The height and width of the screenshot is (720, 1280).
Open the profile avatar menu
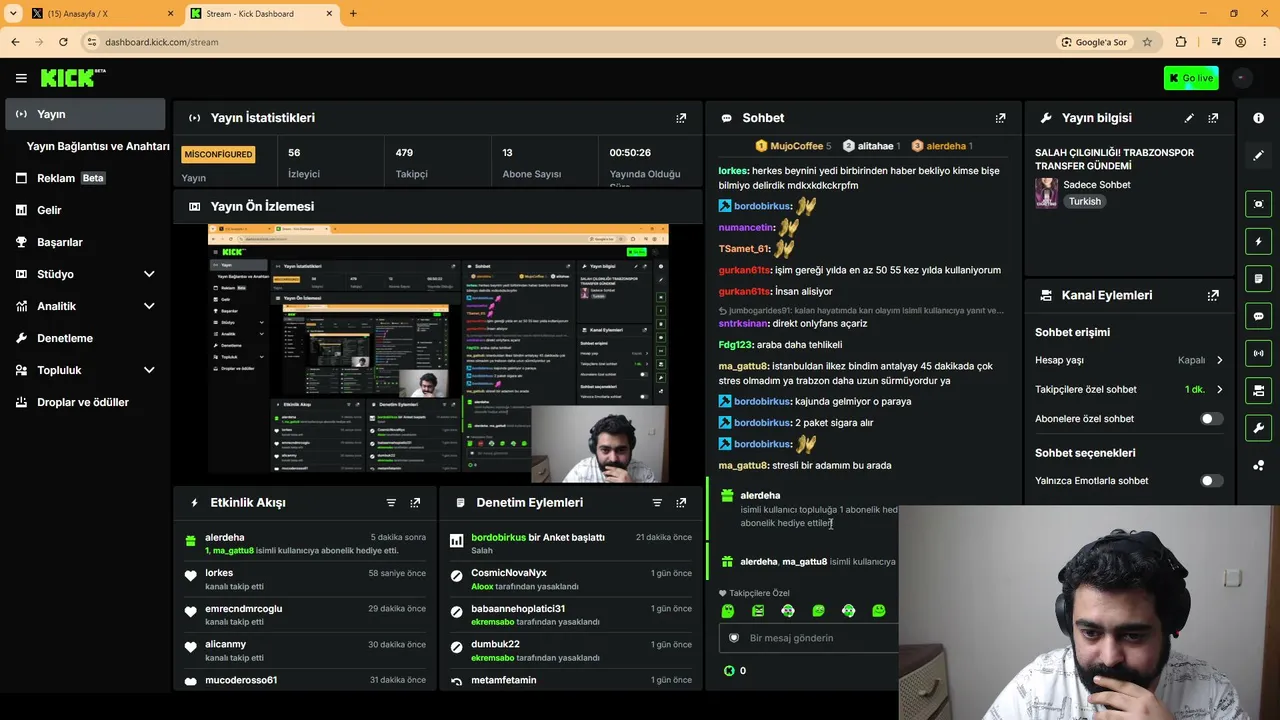pos(1241,78)
